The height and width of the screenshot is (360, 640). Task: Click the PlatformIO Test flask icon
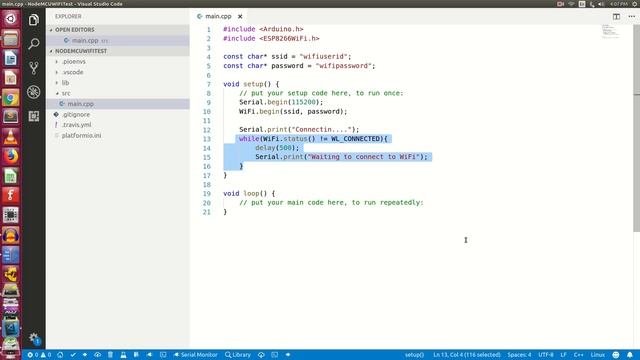pos(123,355)
